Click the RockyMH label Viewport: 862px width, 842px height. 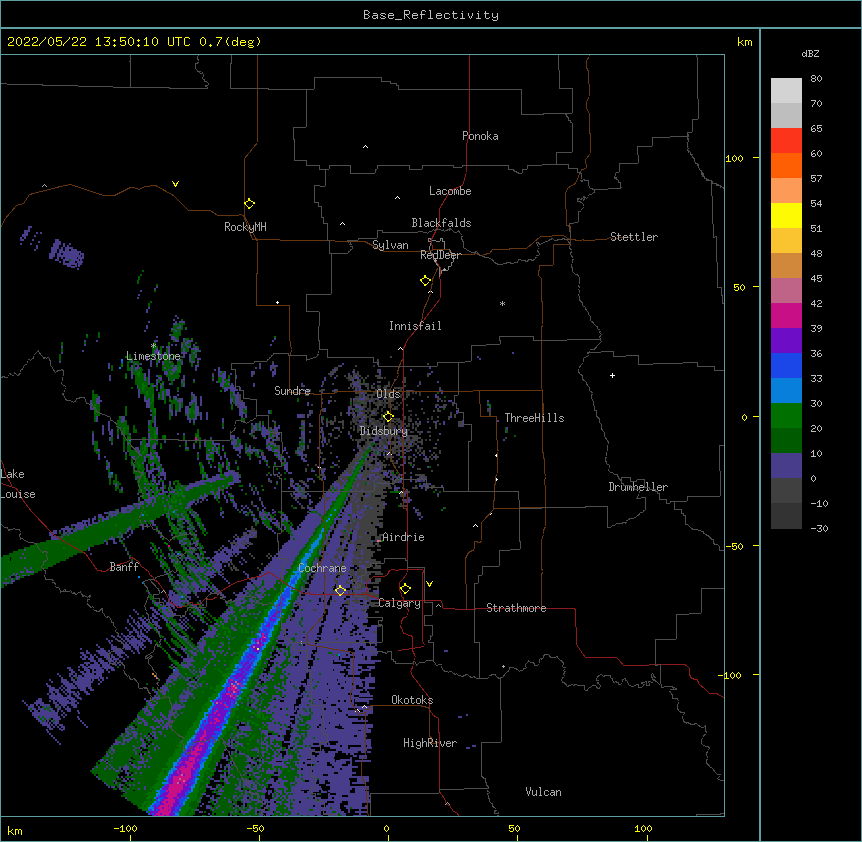pos(245,227)
